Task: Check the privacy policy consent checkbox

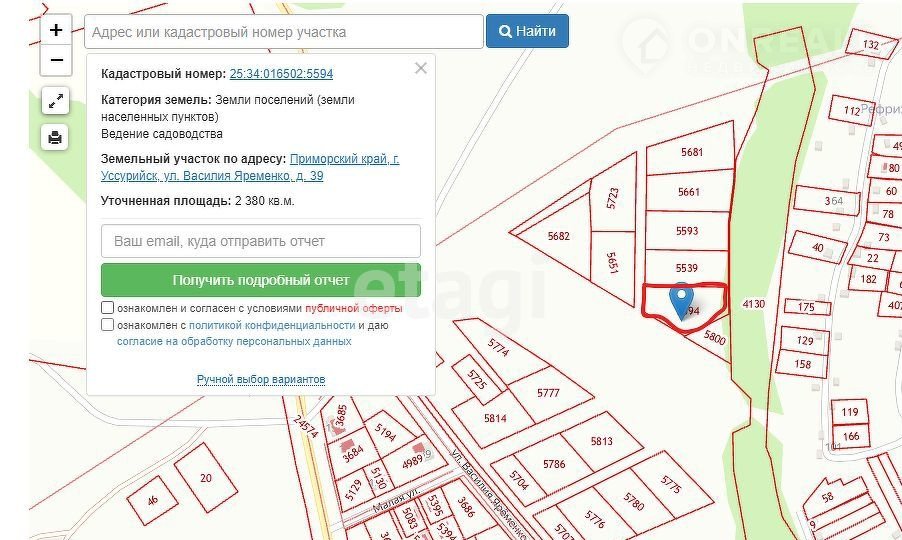Action: click(107, 325)
